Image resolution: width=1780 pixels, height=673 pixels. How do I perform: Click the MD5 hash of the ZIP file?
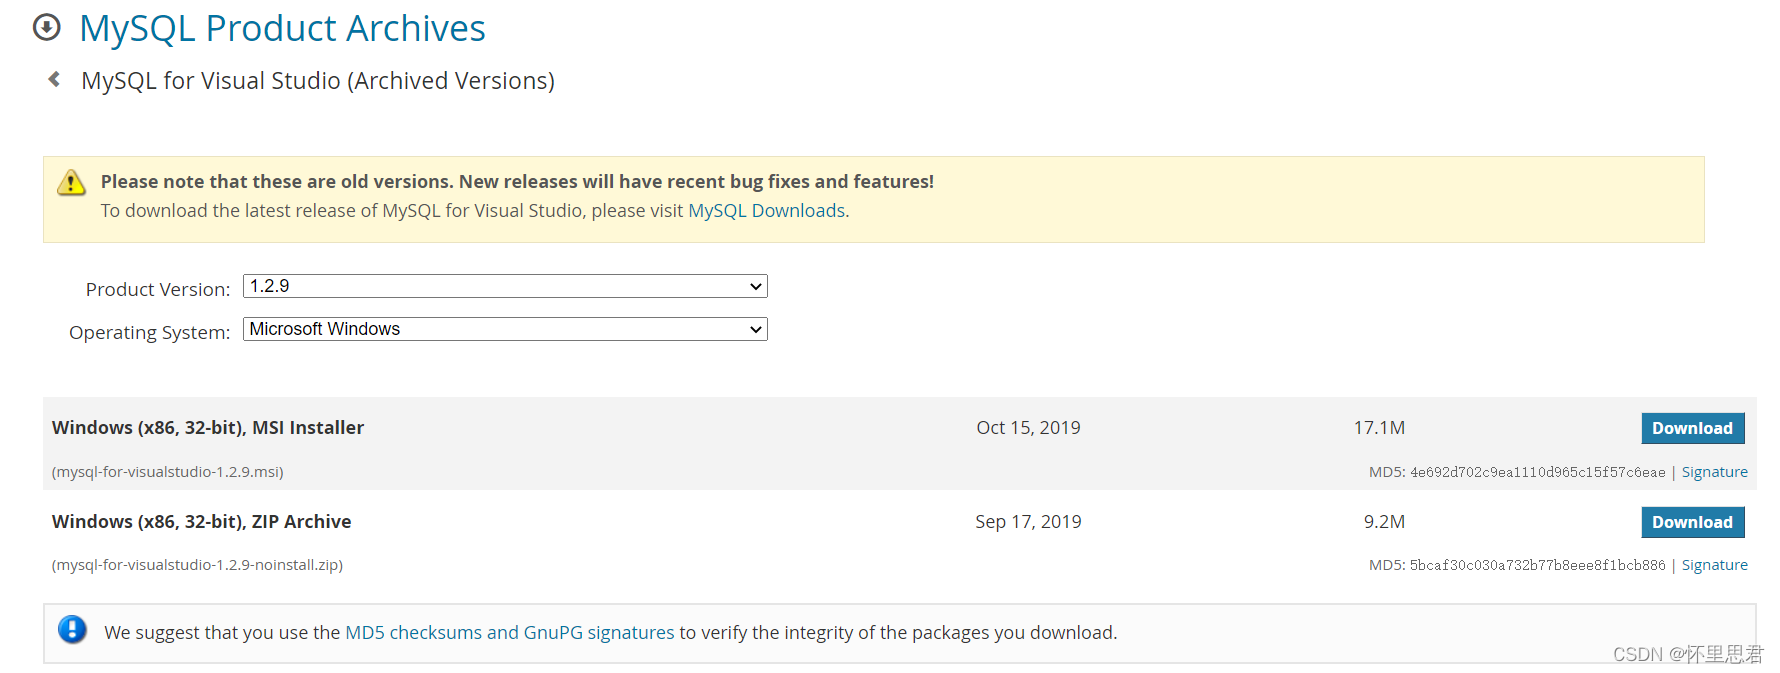[1537, 566]
